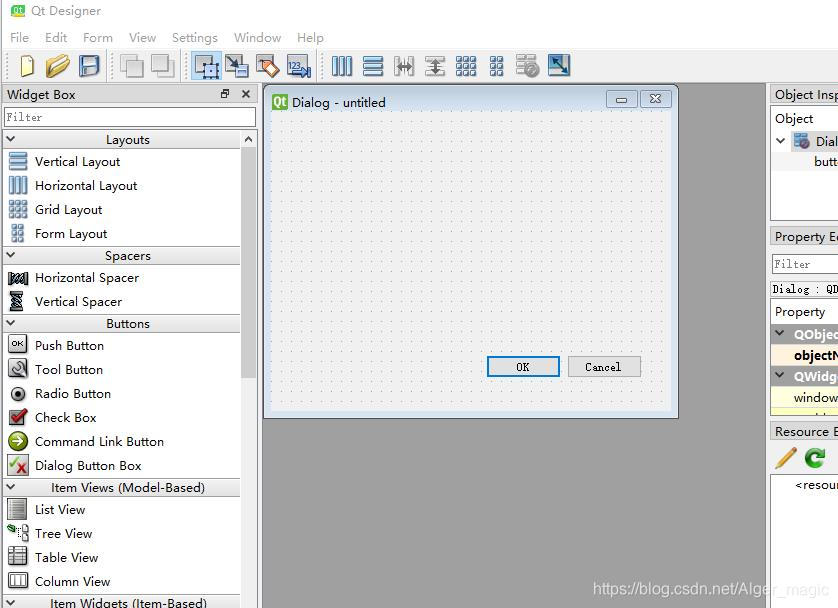Screen dimensions: 838x608
Task: Select the Edit Widgets mode icon
Action: (x=206, y=66)
